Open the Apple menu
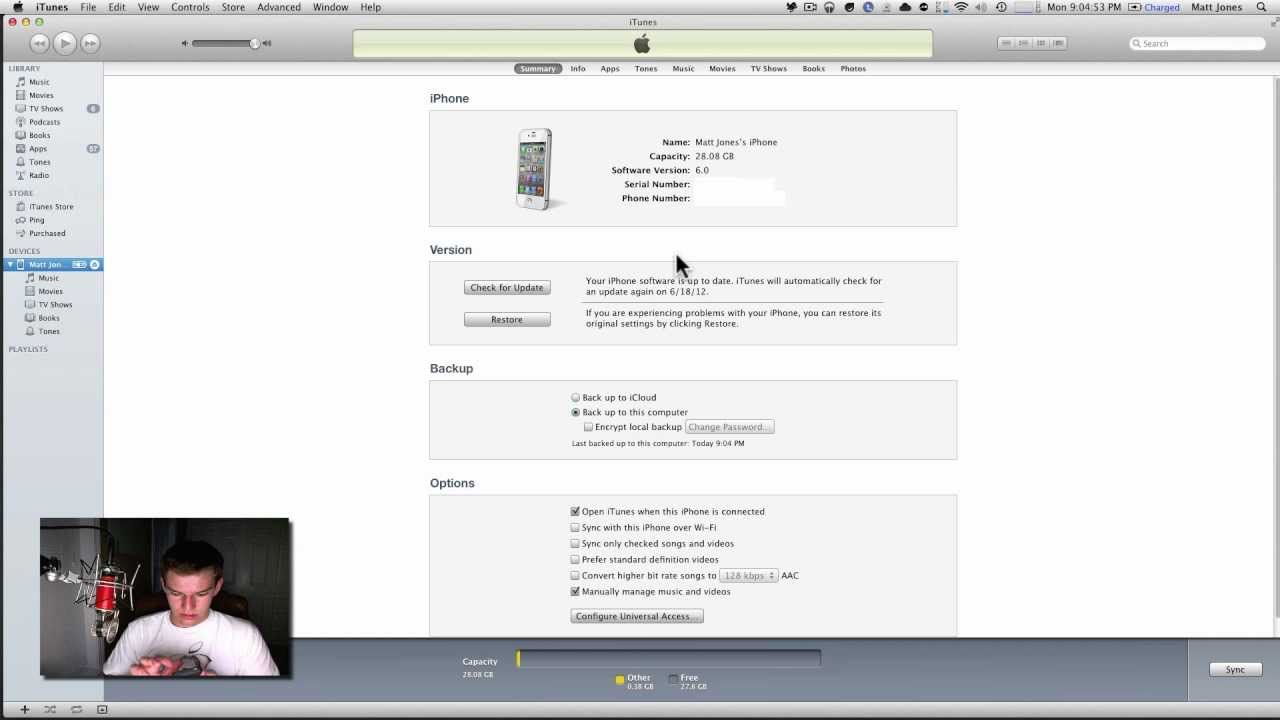Screen dimensions: 1280x720 point(17,7)
